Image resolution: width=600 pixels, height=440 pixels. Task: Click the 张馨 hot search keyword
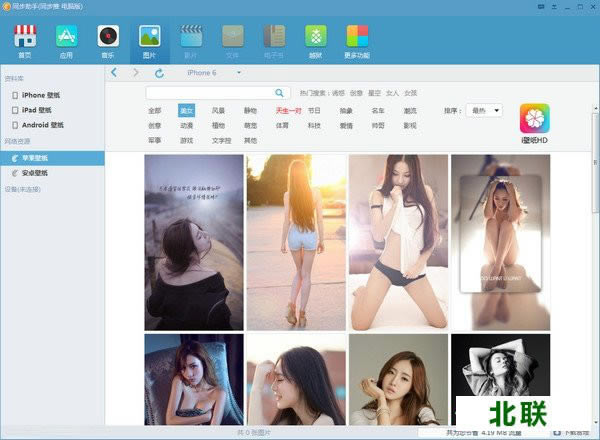(x=356, y=93)
